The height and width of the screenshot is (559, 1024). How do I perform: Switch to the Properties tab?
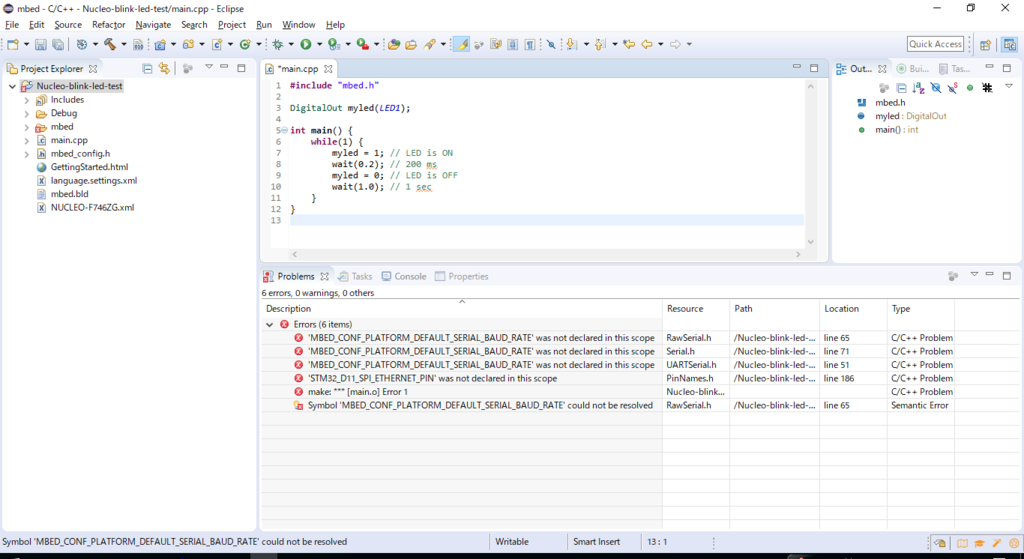pyautogui.click(x=462, y=276)
